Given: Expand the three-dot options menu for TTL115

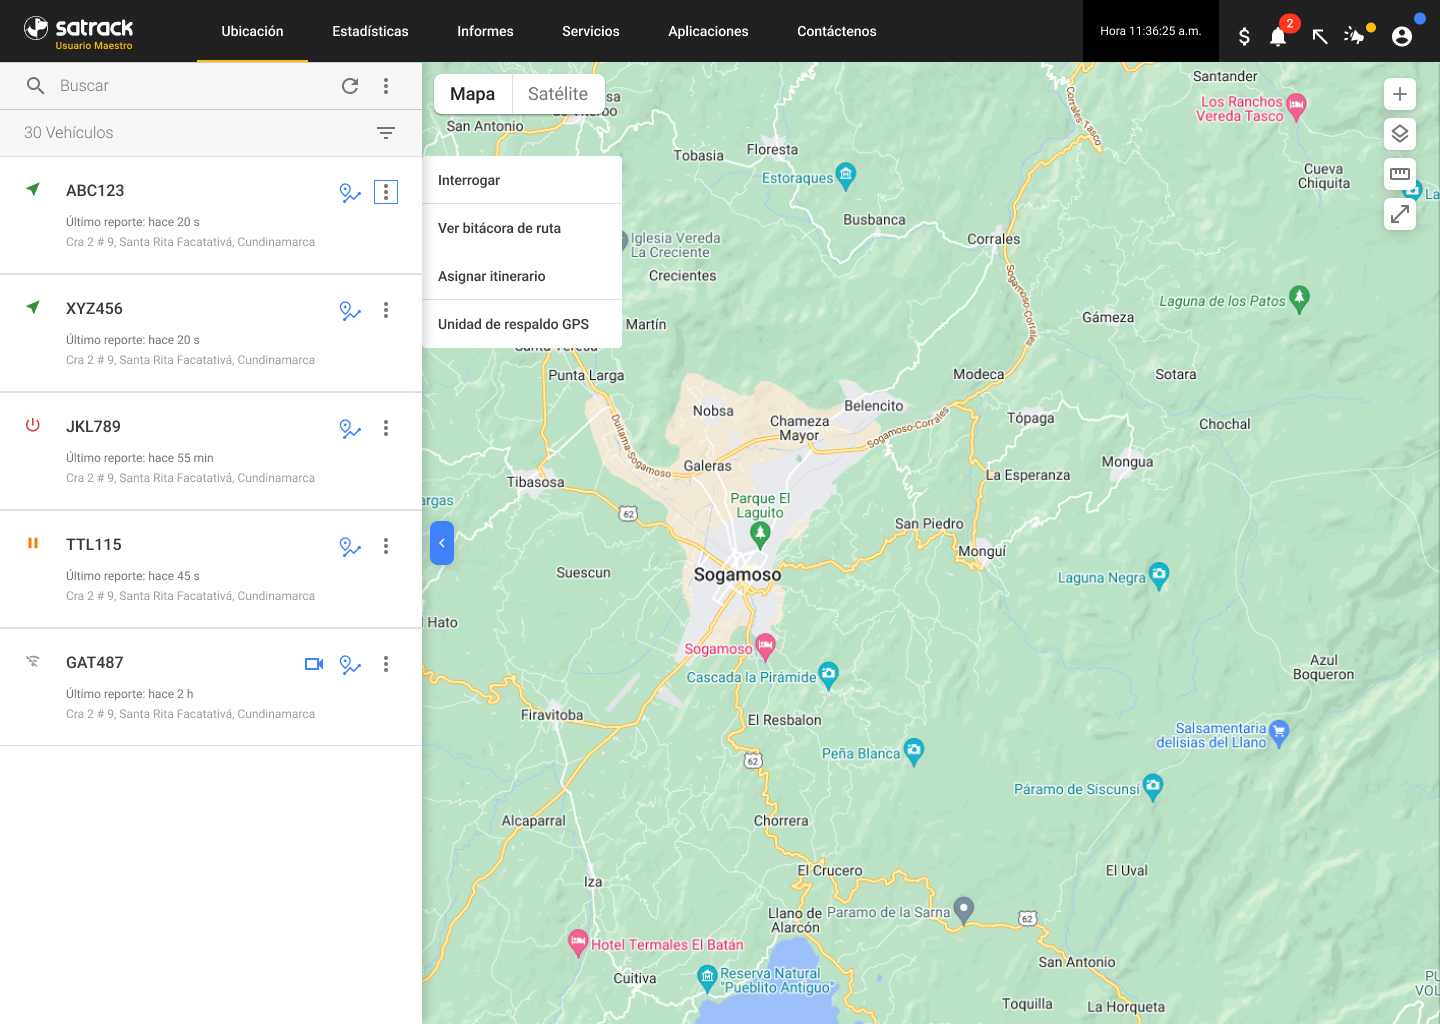Looking at the screenshot, I should click(386, 546).
